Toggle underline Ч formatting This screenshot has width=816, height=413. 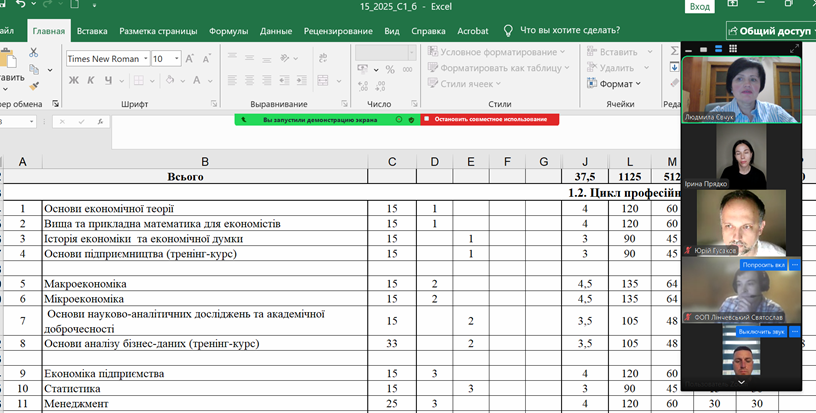pyautogui.click(x=108, y=81)
